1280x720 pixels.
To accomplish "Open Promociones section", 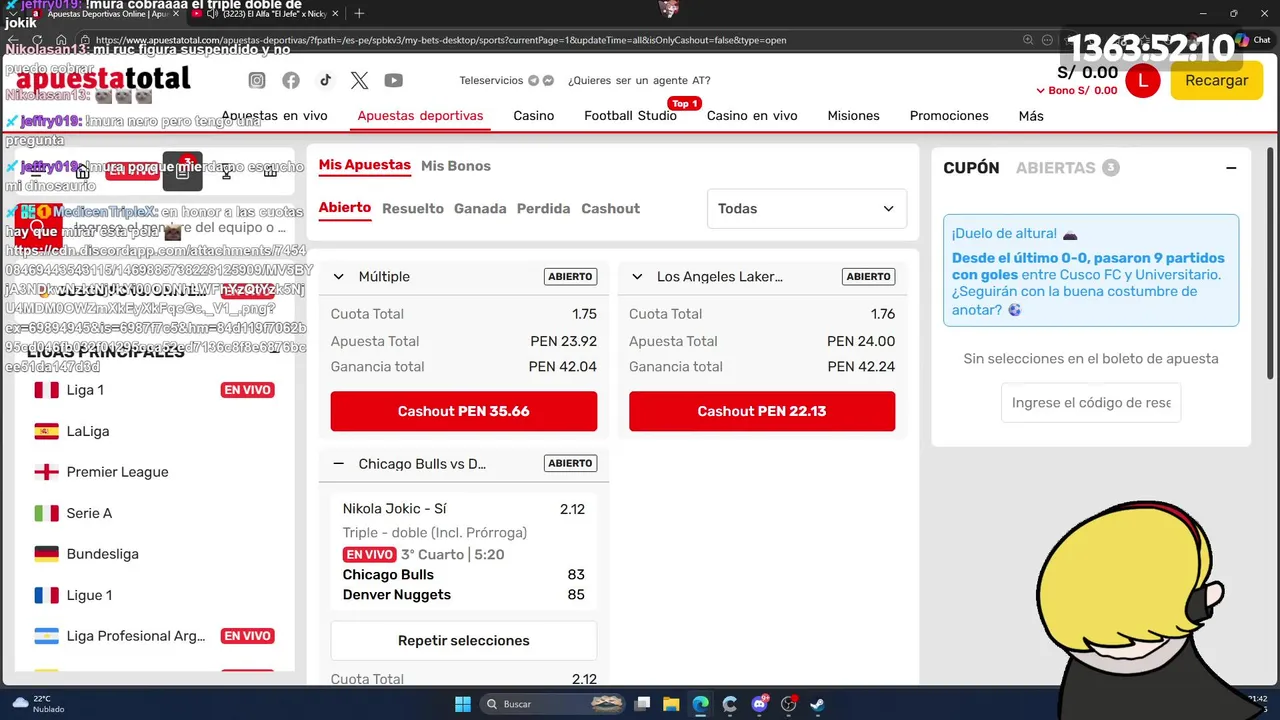I will [x=949, y=116].
